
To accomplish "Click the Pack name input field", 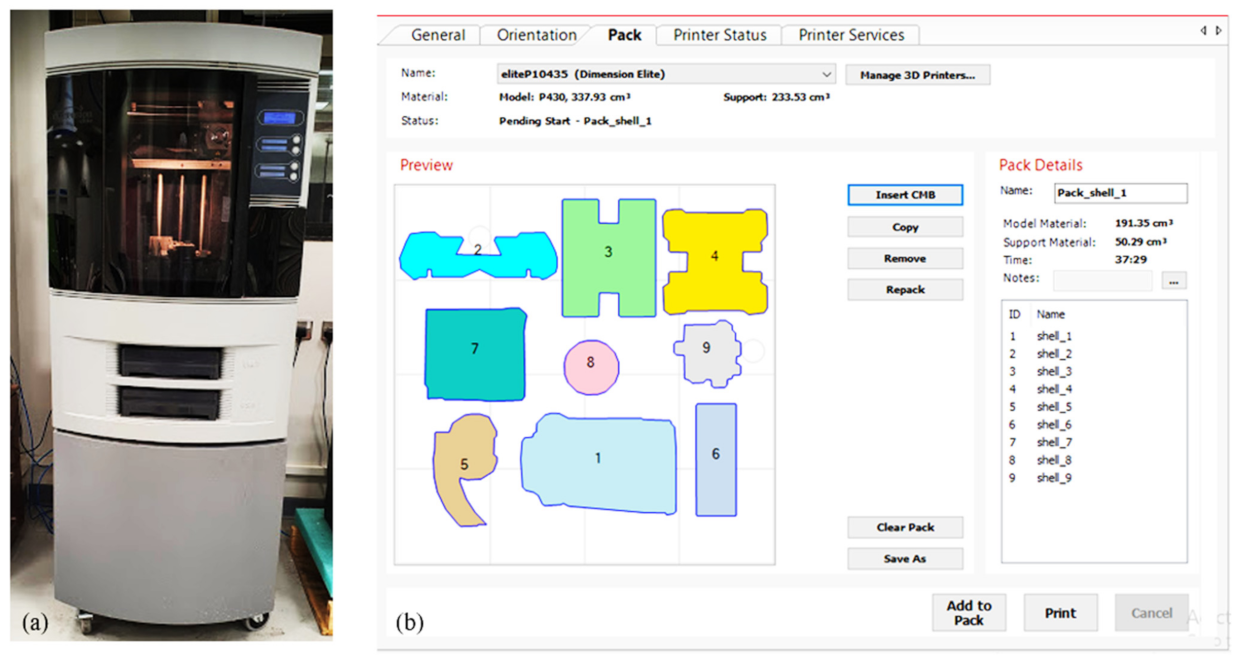I will click(1120, 193).
